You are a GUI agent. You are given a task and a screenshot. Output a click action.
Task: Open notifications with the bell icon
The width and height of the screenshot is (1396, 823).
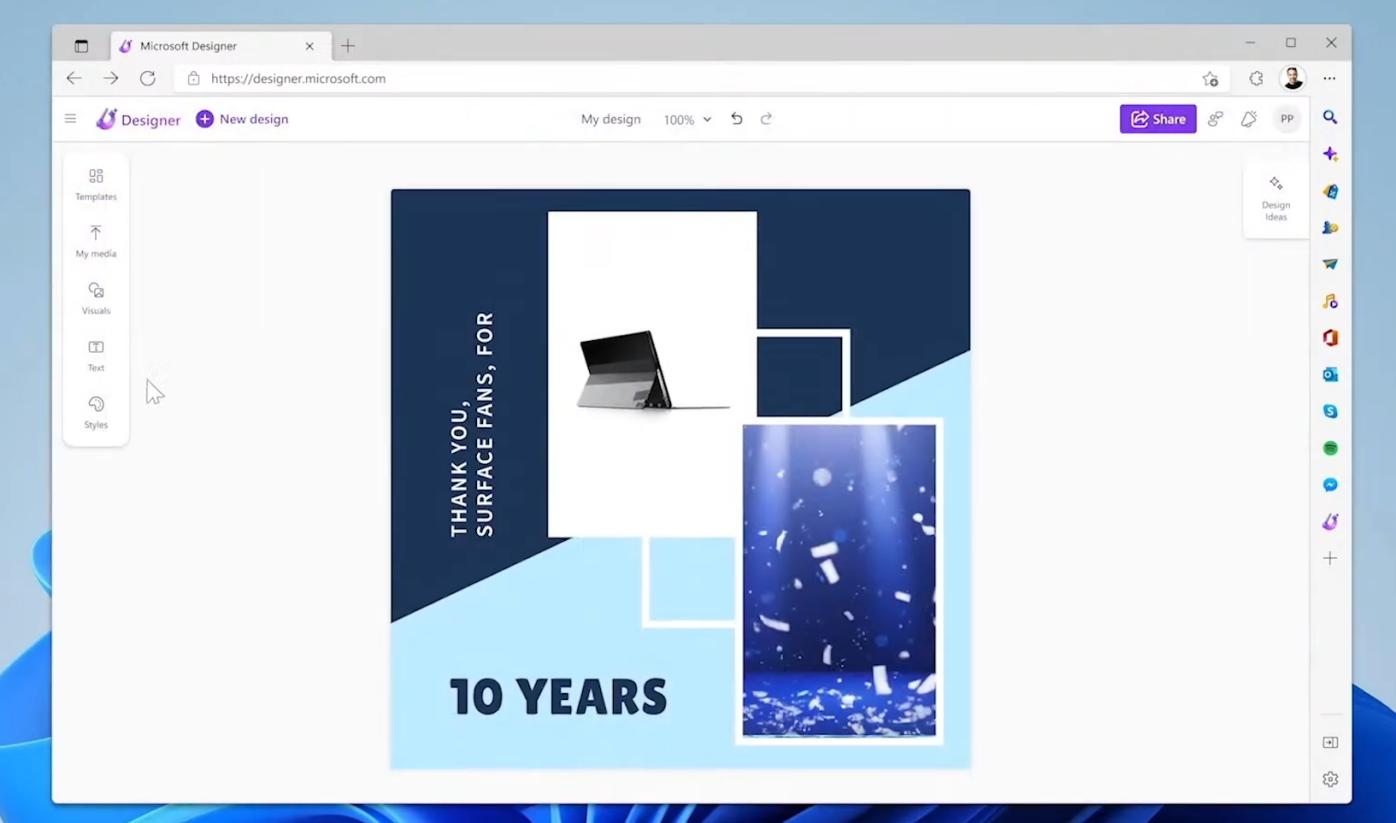pyautogui.click(x=1248, y=118)
